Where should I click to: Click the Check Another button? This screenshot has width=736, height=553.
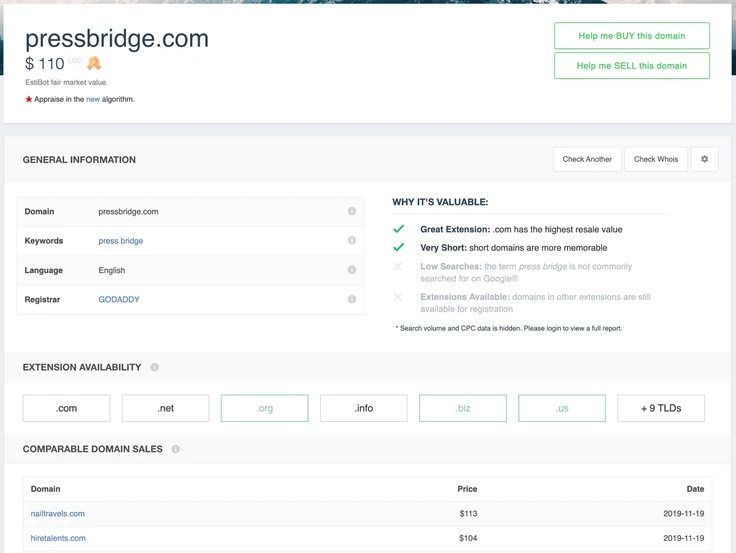coord(587,159)
